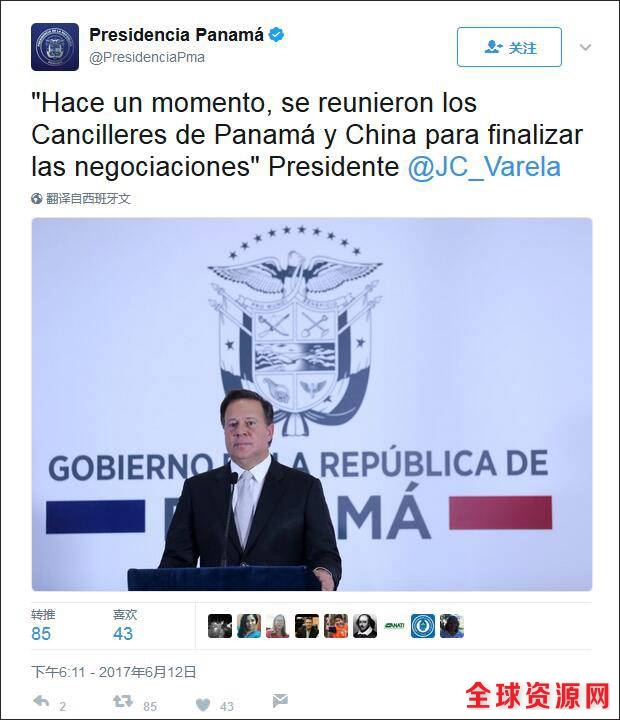Expand the tweet options chevron
Screen dimensions: 620x720
(x=585, y=47)
